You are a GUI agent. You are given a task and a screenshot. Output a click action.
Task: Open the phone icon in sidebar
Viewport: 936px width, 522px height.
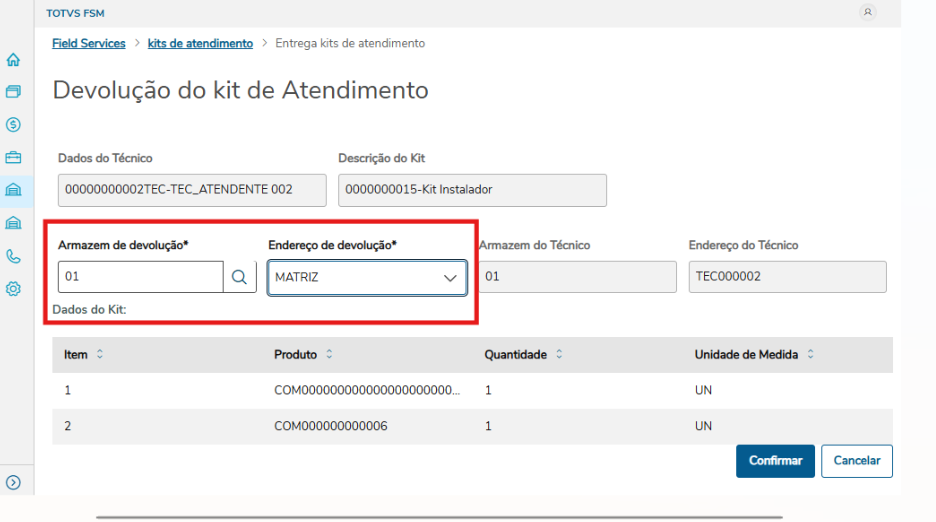(13, 256)
